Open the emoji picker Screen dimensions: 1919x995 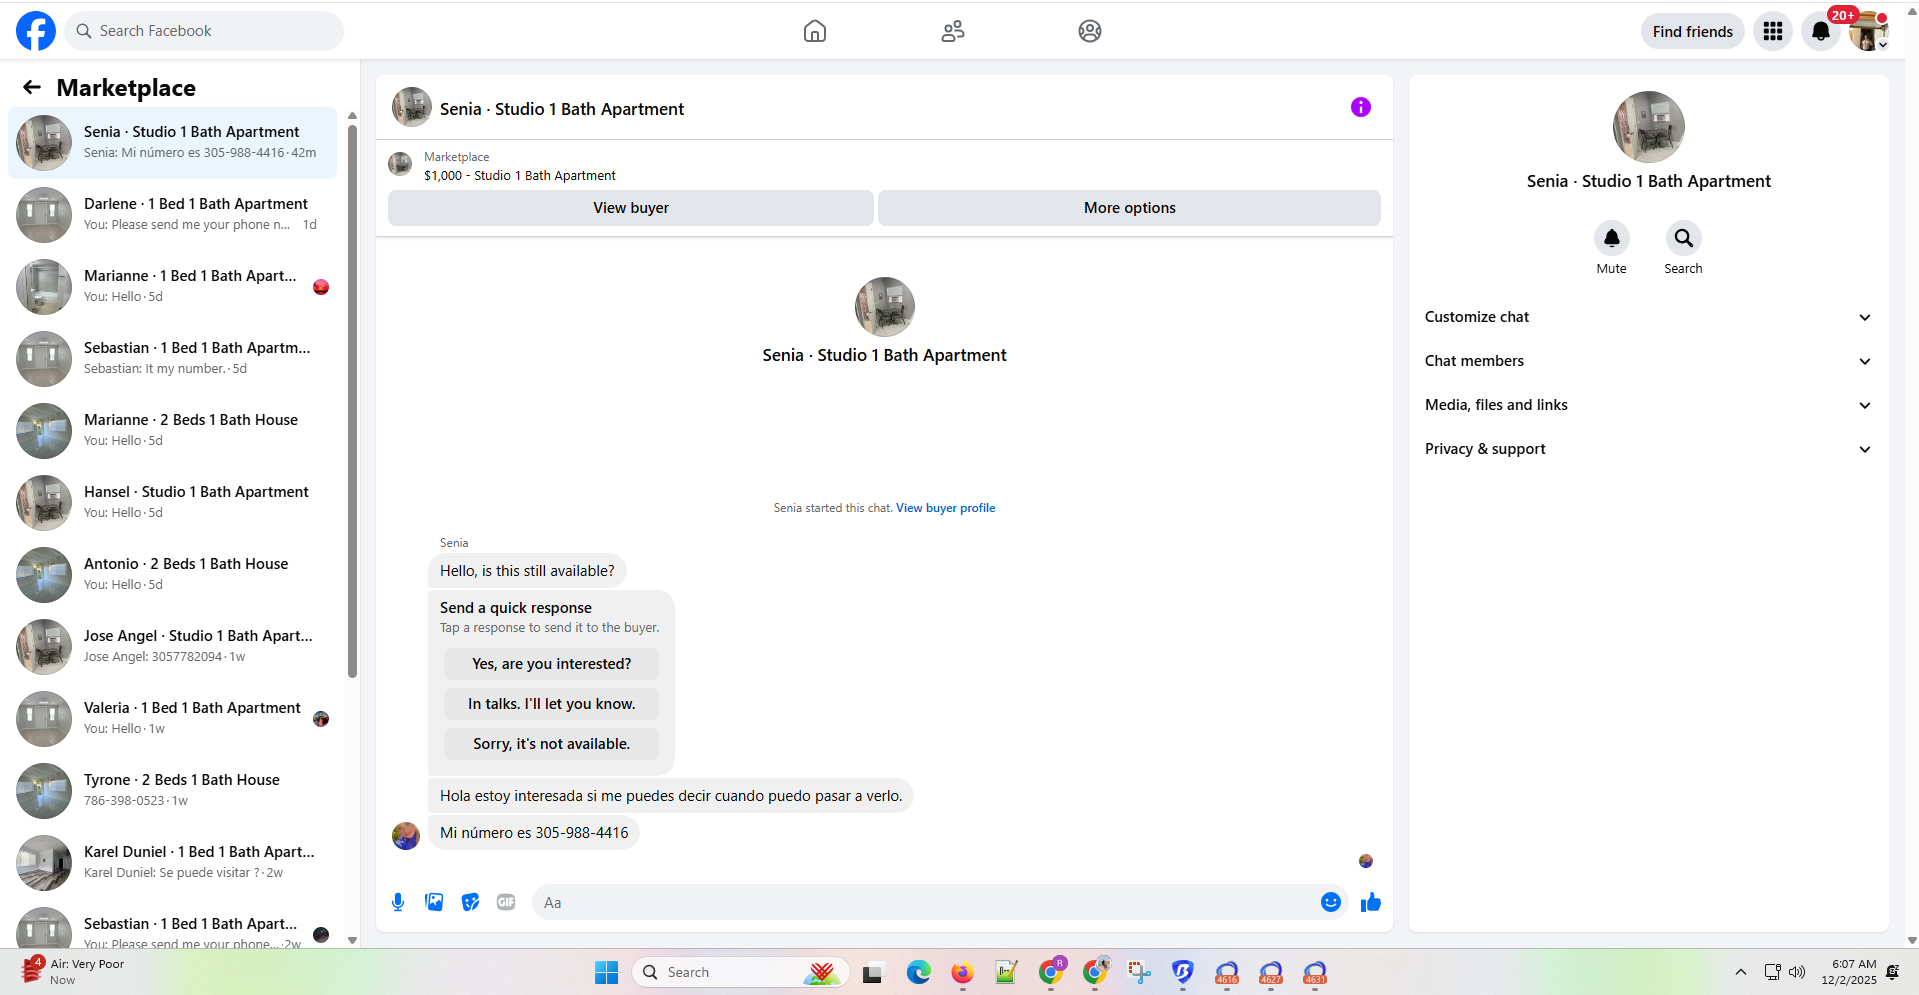pos(1331,902)
